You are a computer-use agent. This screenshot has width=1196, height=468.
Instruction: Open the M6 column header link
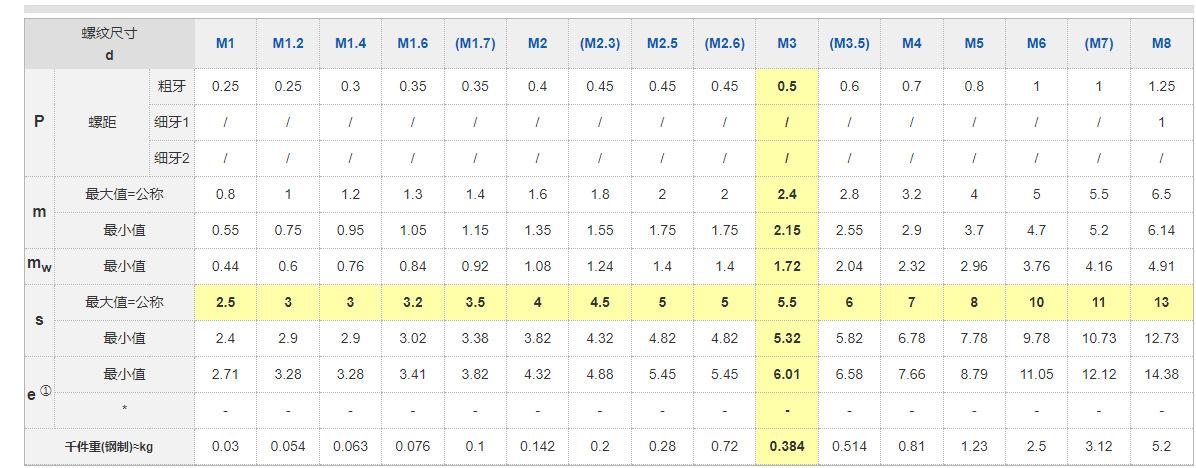(x=1036, y=44)
